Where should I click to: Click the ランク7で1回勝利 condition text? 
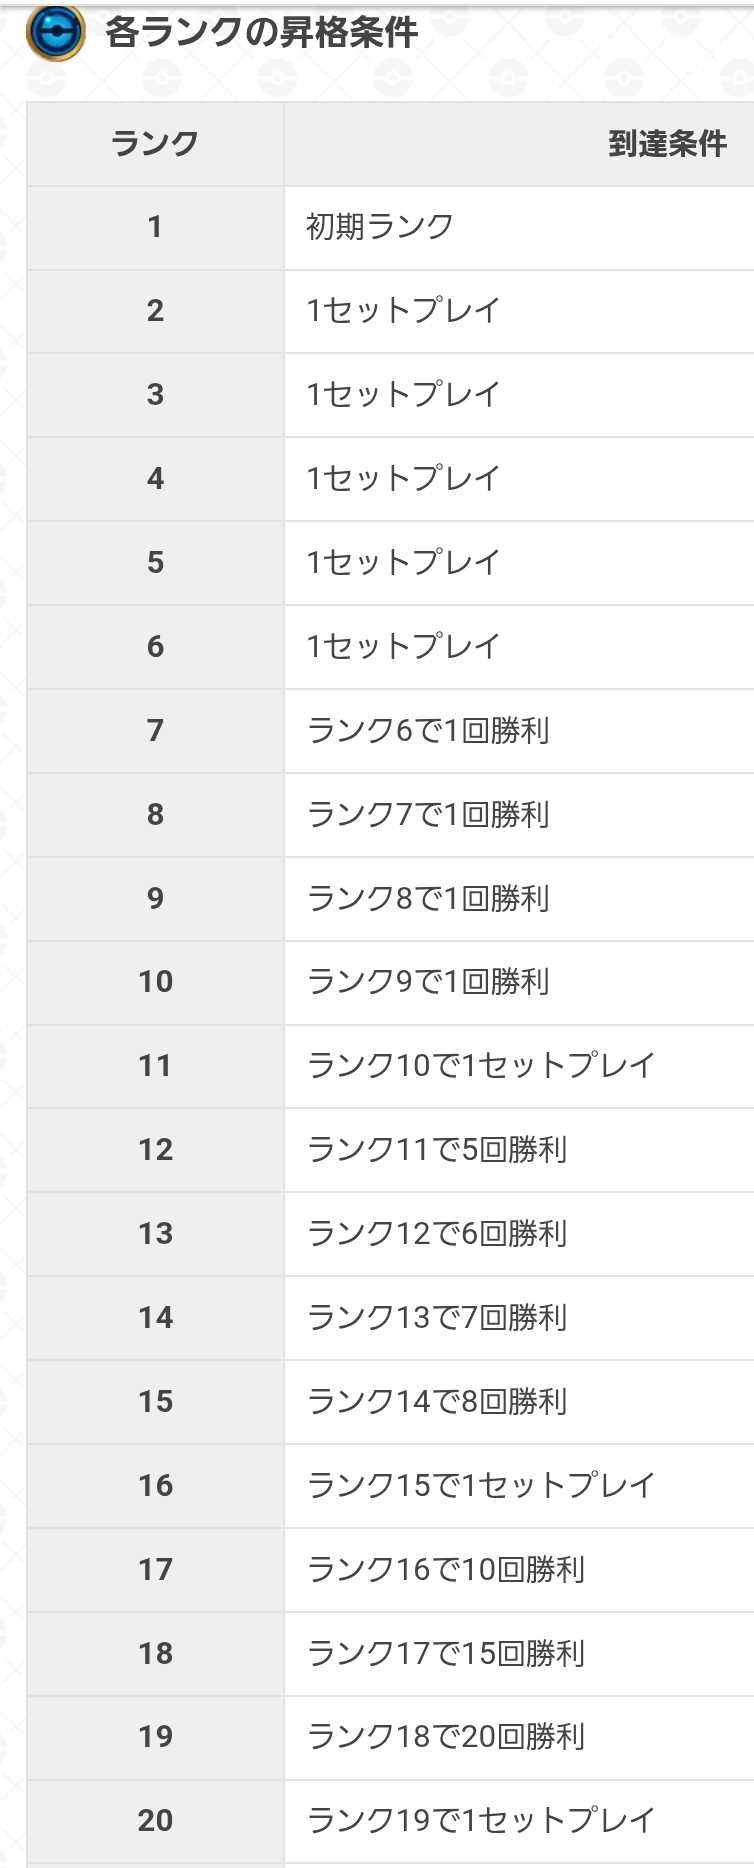[428, 815]
